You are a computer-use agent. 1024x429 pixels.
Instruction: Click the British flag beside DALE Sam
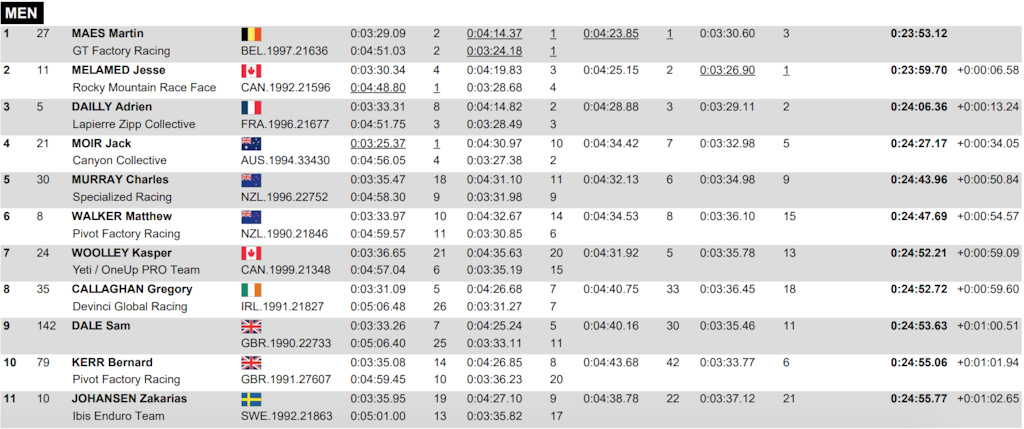[251, 326]
